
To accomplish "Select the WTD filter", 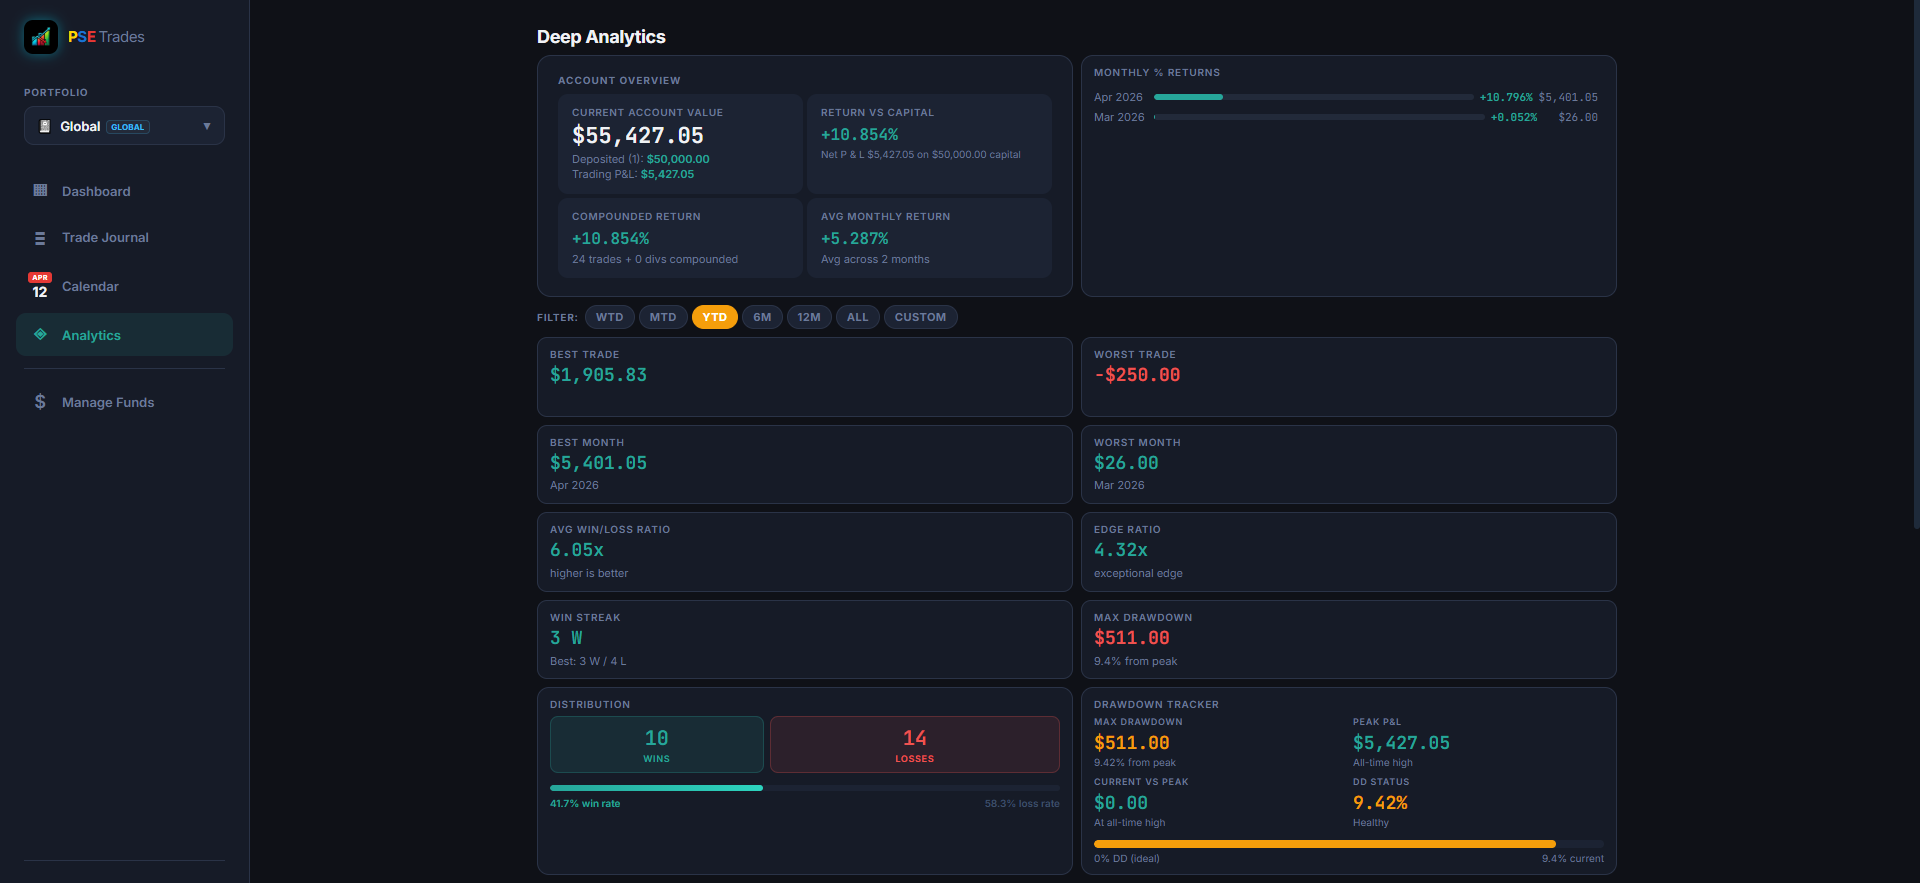I will 609,317.
